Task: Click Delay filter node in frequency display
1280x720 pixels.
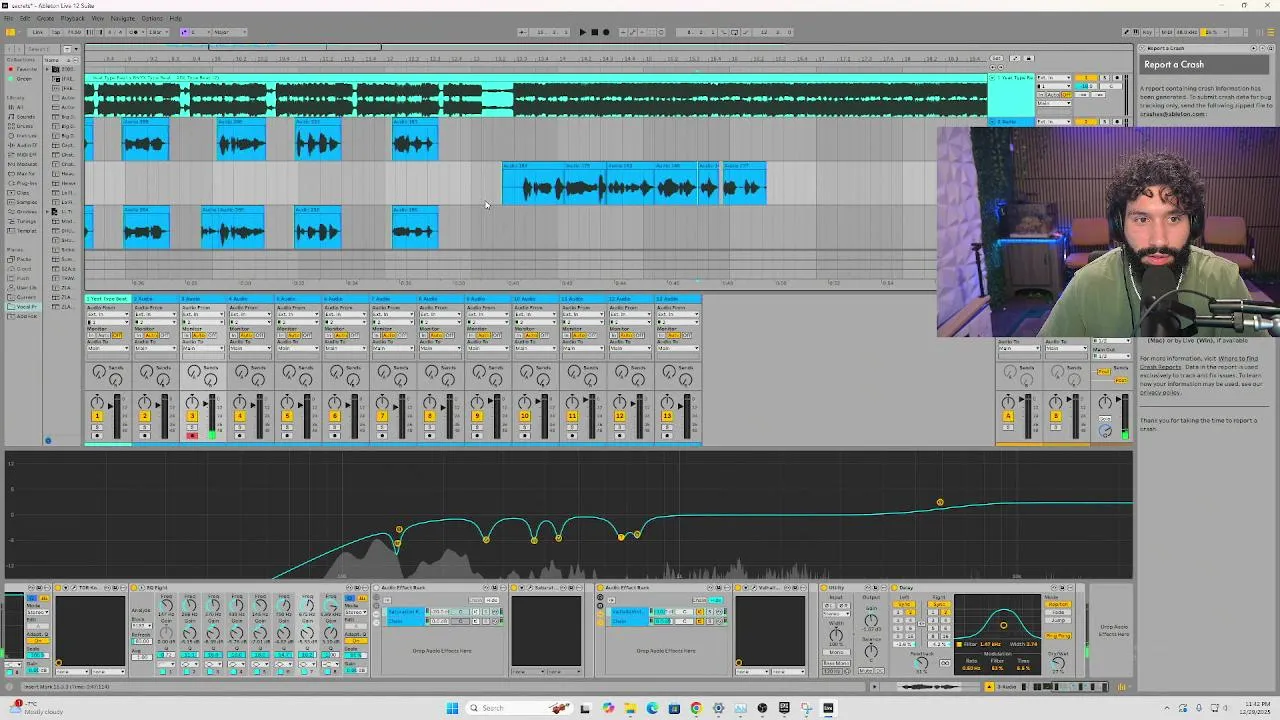Action: tap(1004, 625)
